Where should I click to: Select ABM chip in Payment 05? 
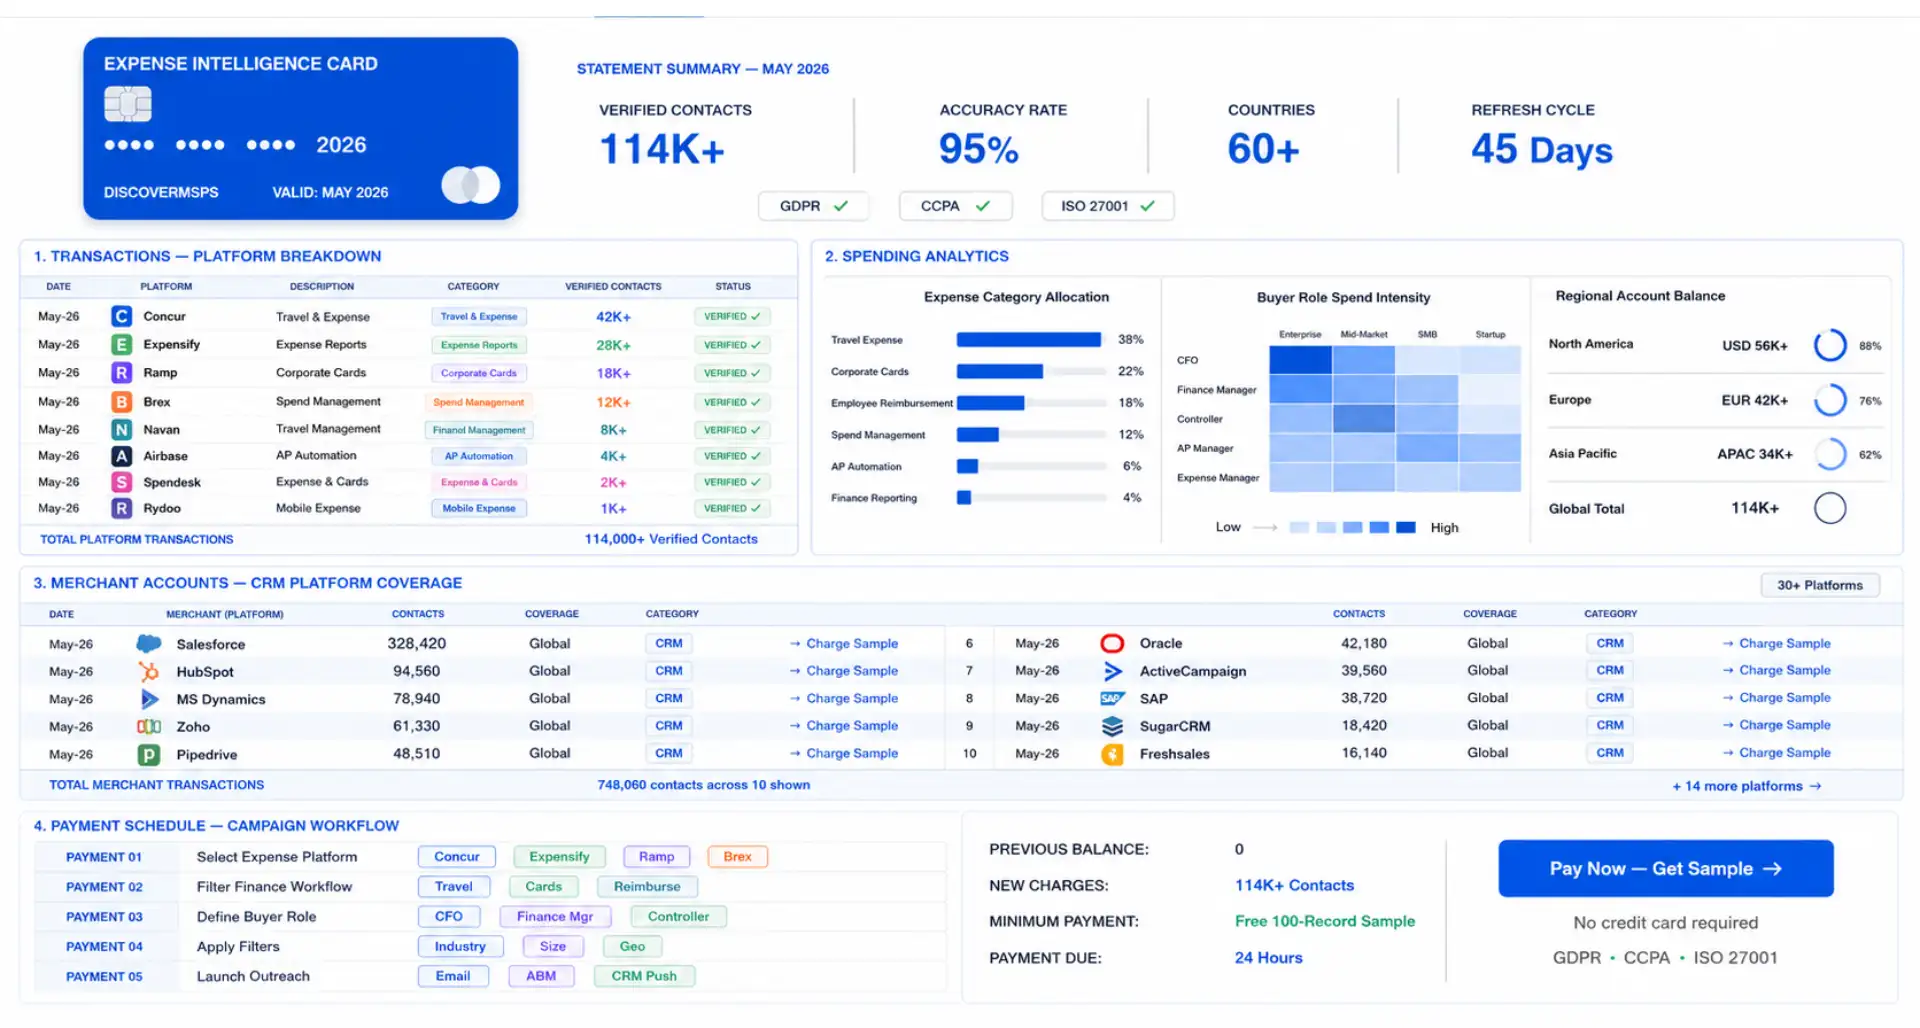[x=541, y=977]
